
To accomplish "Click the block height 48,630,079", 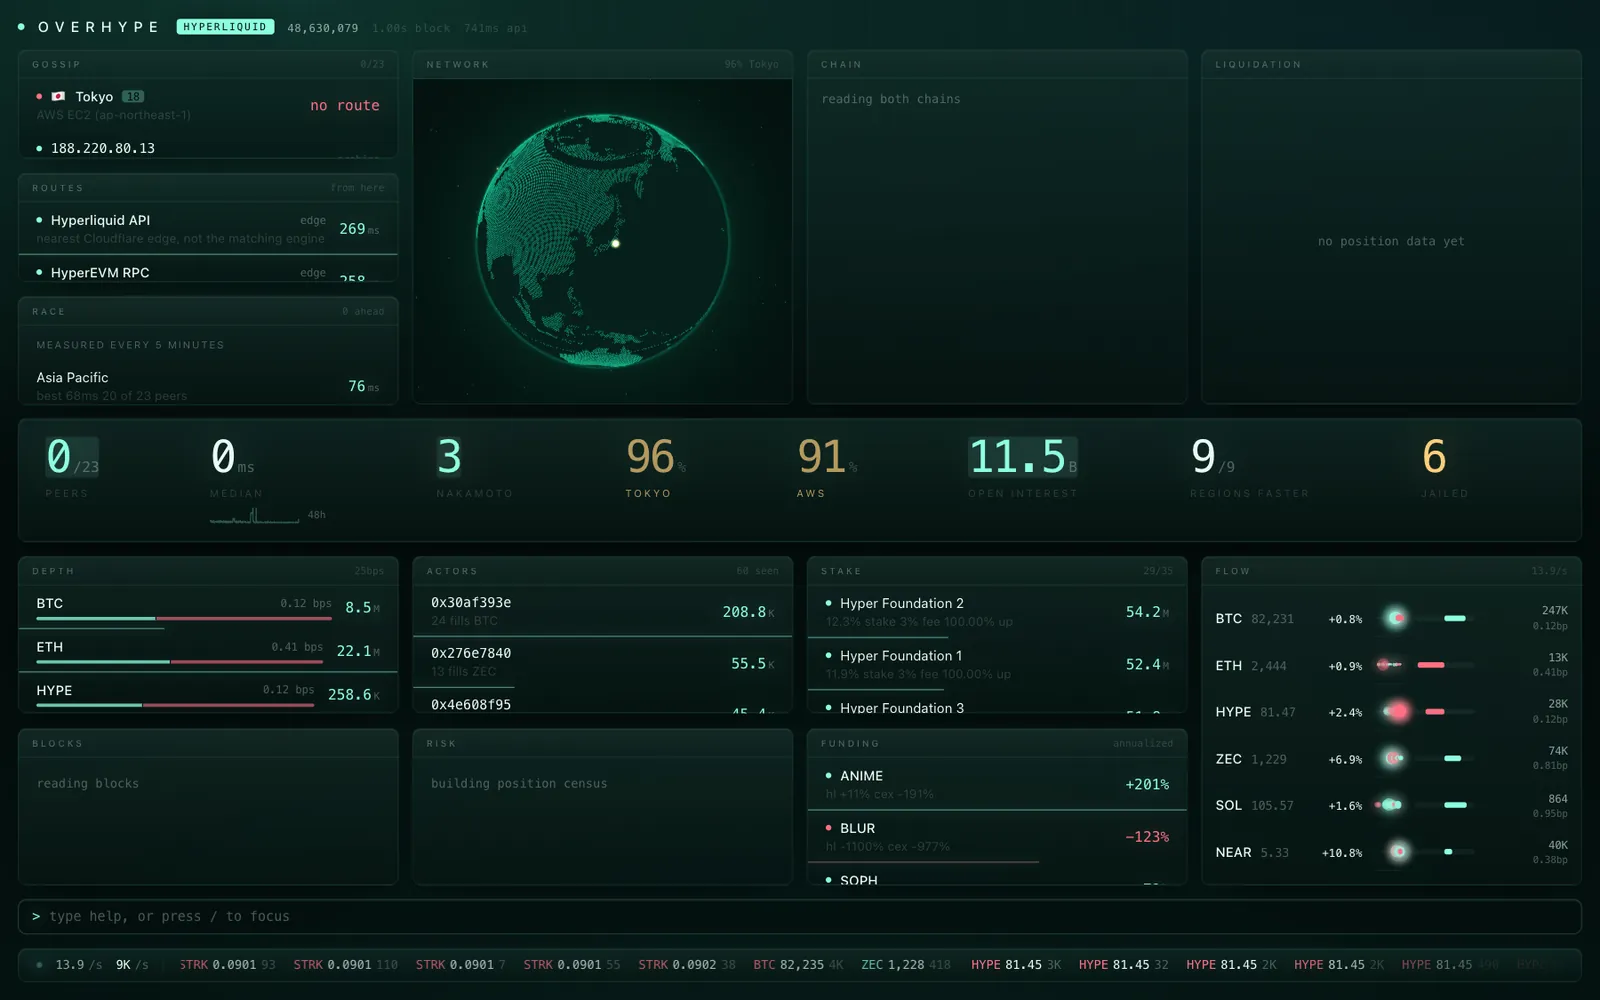I will coord(322,28).
